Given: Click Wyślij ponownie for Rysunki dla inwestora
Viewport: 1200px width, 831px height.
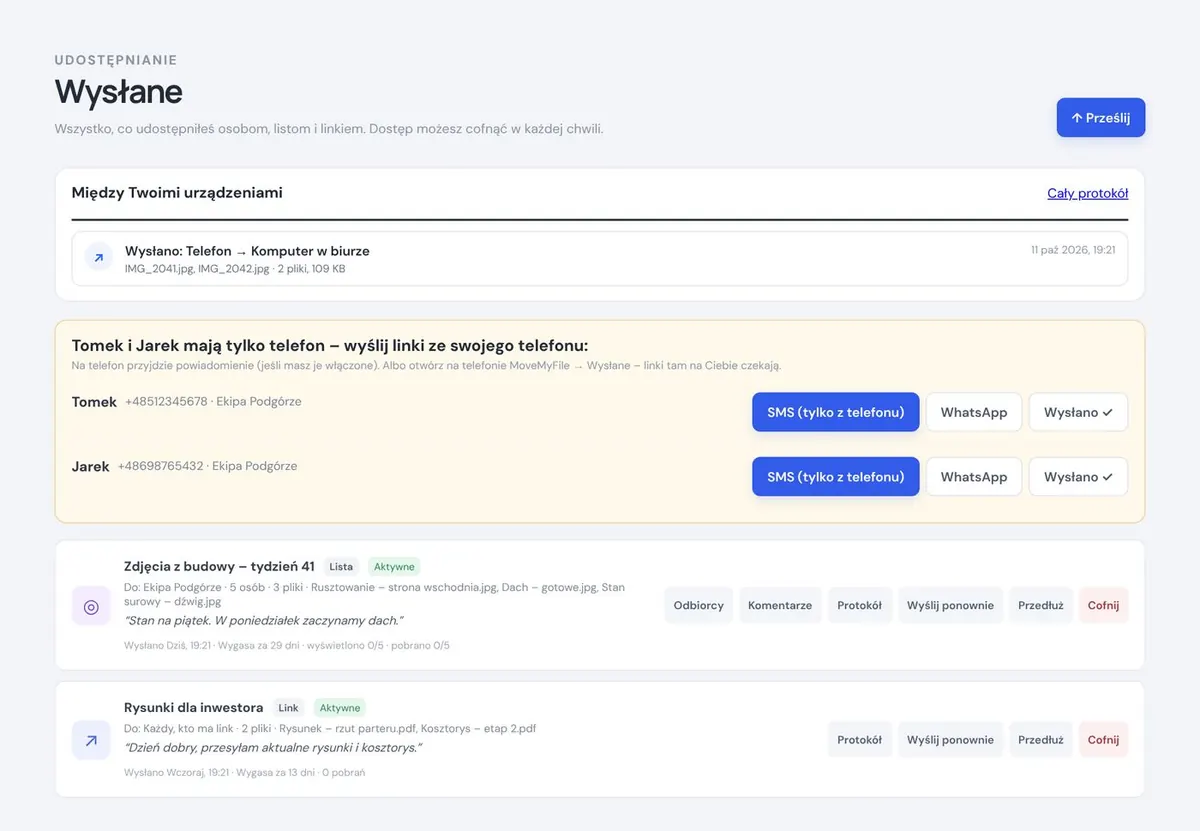Looking at the screenshot, I should (951, 740).
